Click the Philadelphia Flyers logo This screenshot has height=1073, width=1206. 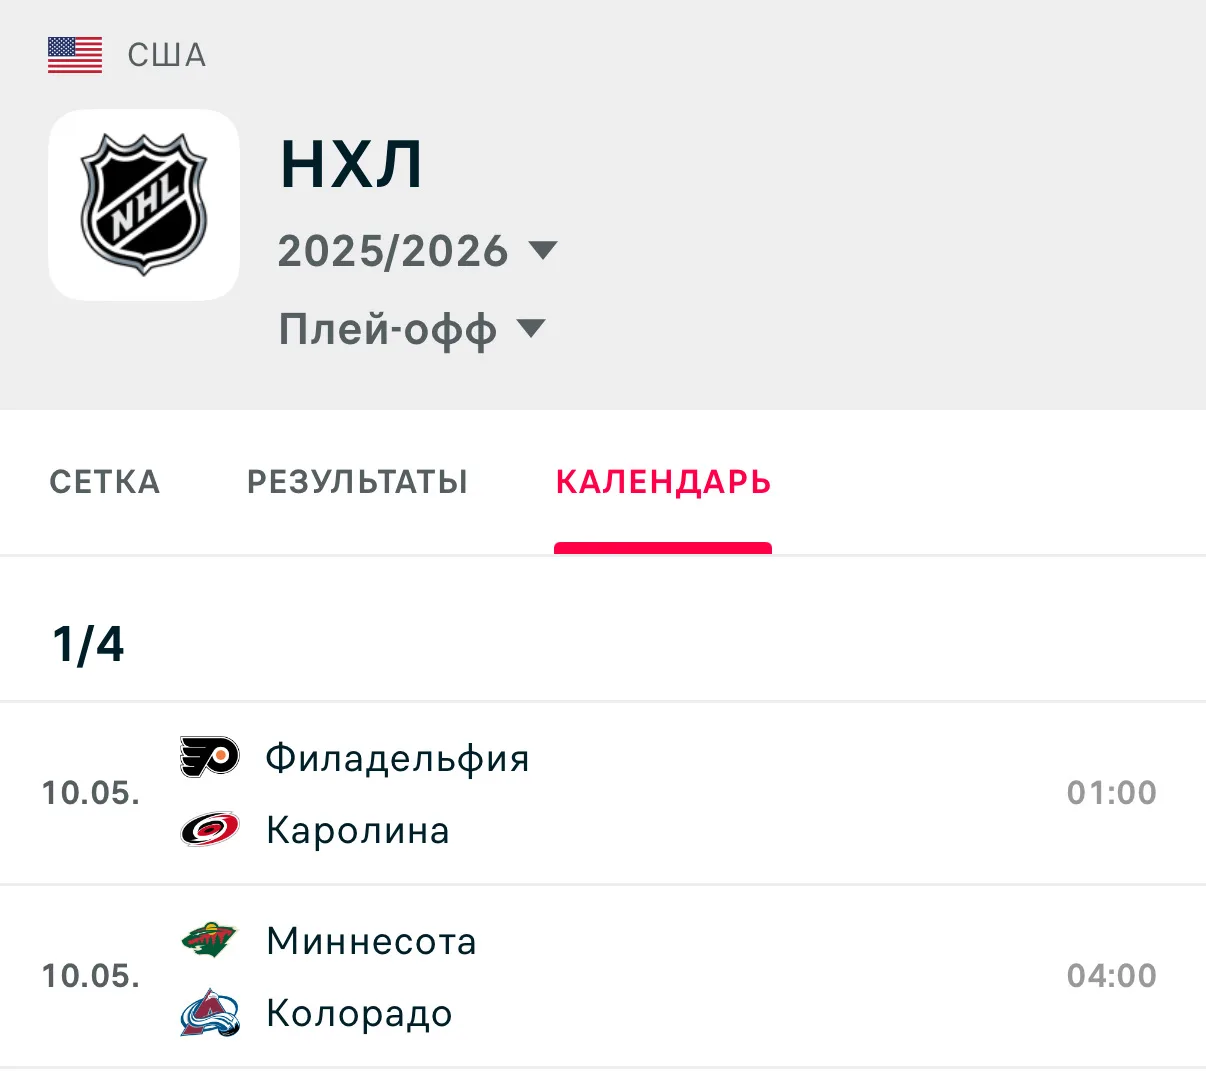point(209,757)
